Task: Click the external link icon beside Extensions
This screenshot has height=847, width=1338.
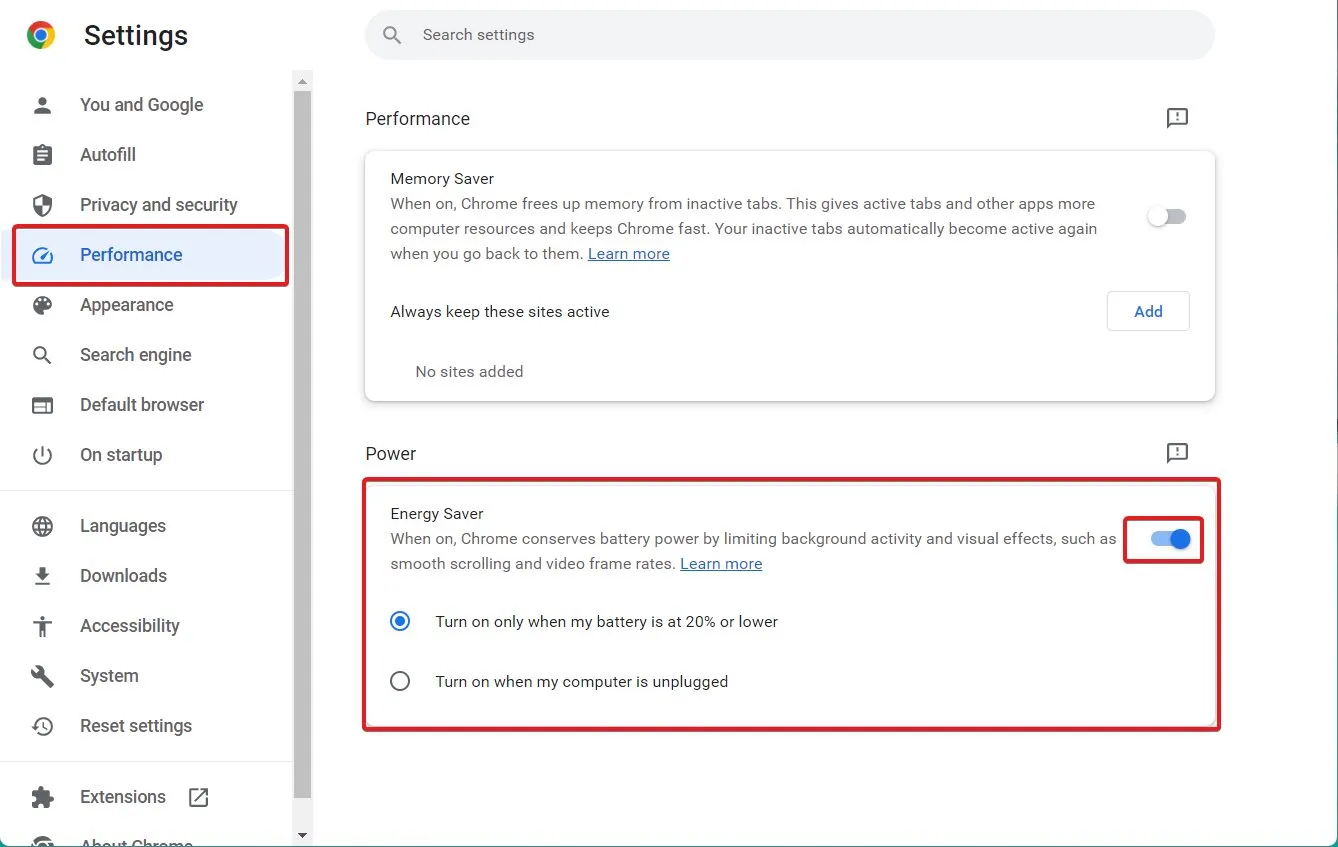Action: [198, 797]
